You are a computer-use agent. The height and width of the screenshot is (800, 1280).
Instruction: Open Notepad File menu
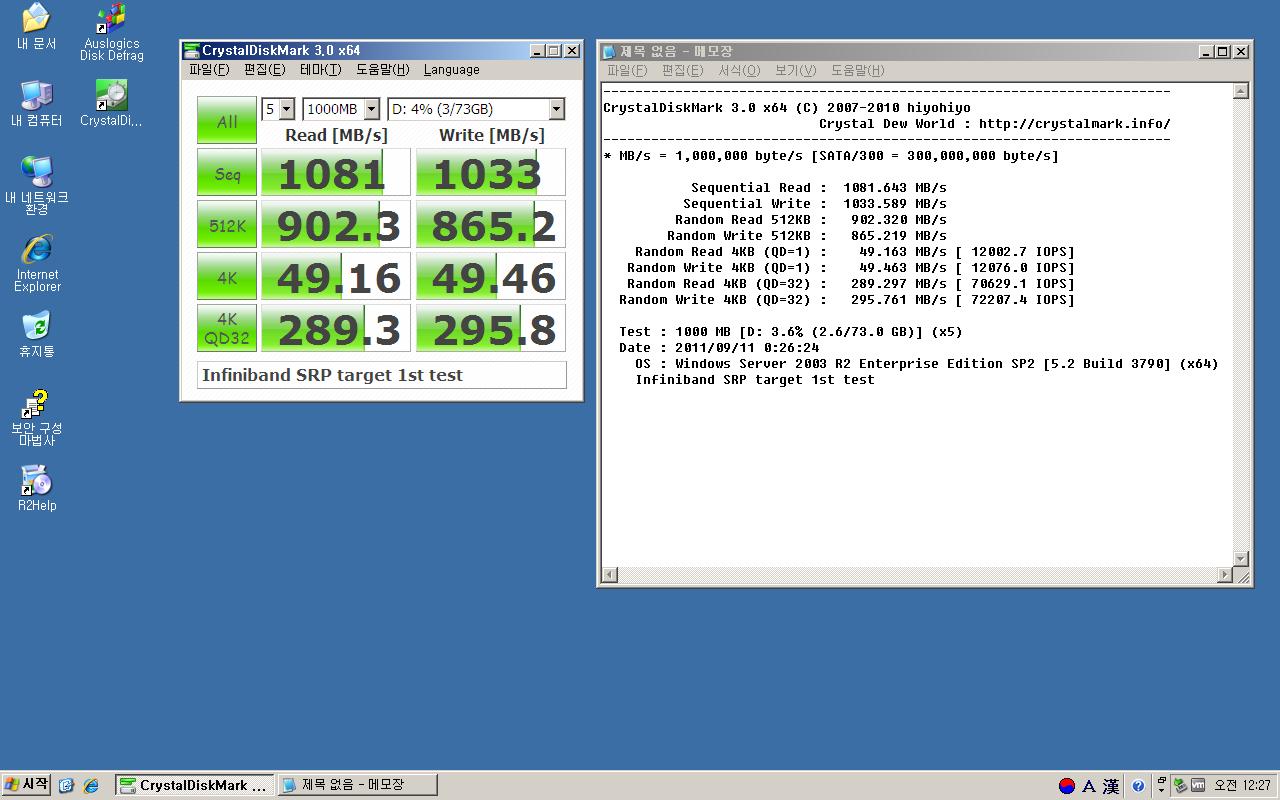(x=626, y=71)
